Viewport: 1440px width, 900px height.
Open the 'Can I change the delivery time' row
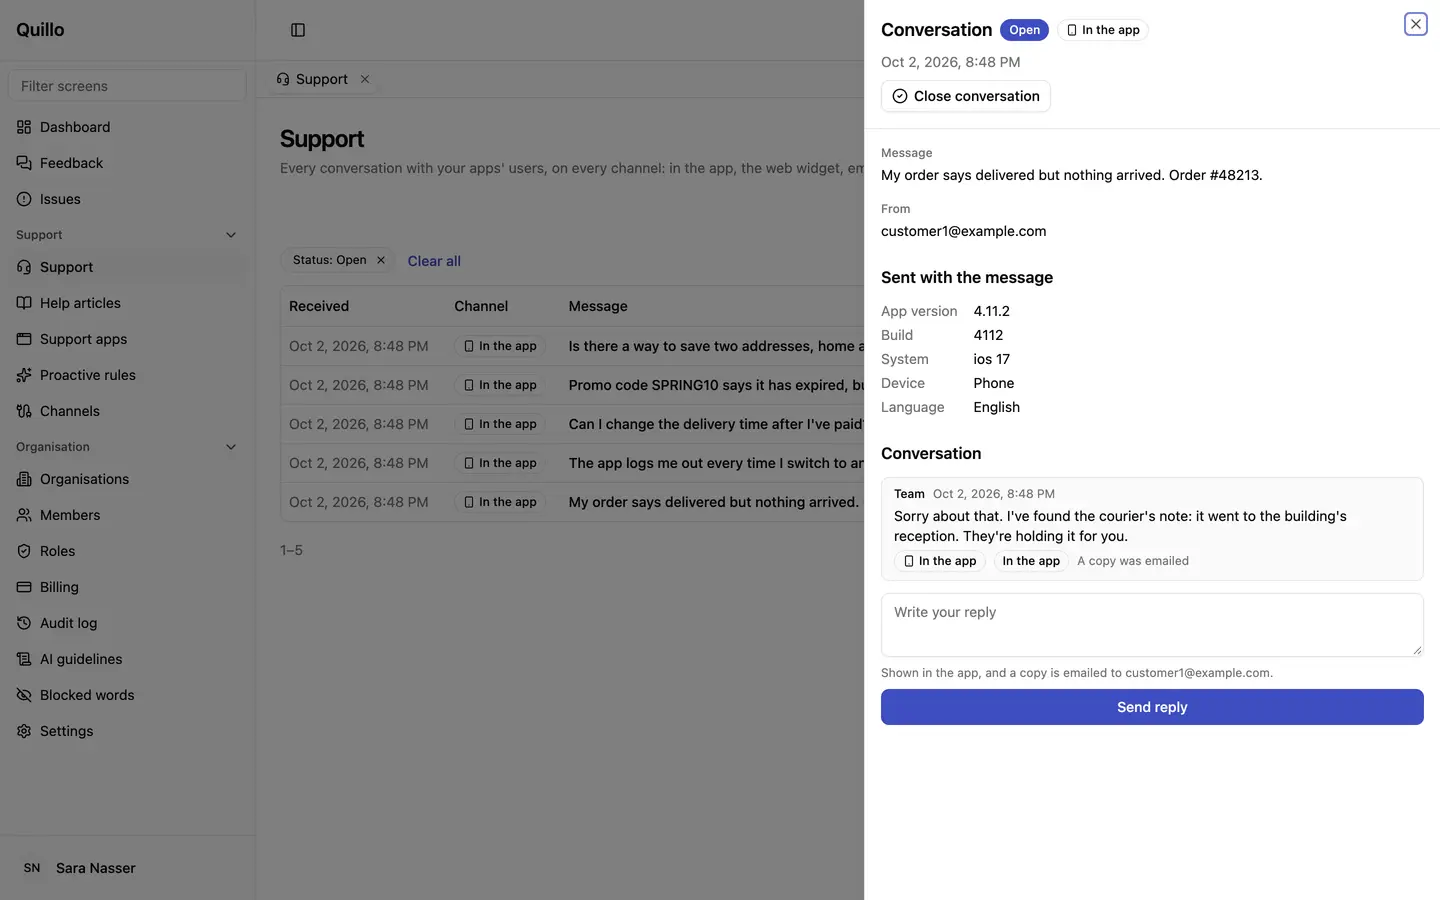pyautogui.click(x=572, y=424)
